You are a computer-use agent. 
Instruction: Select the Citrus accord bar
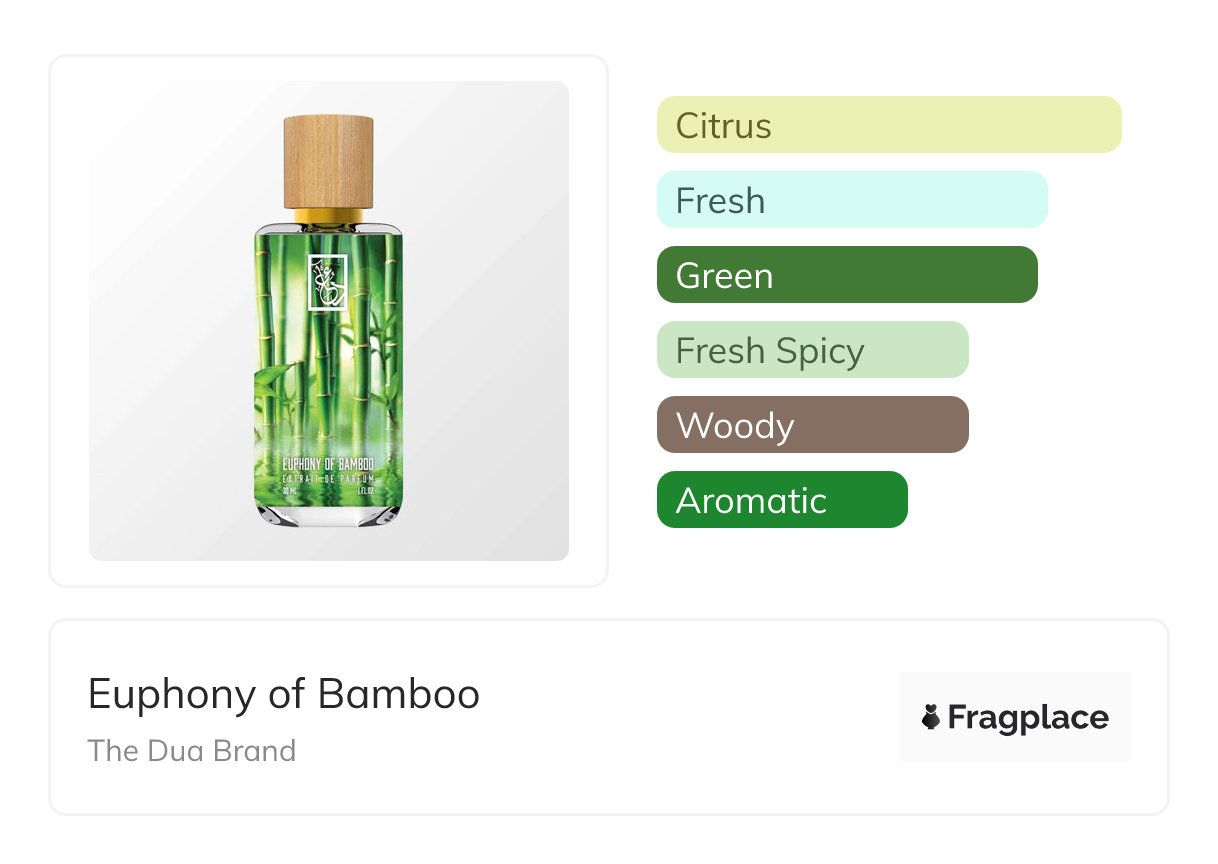888,125
